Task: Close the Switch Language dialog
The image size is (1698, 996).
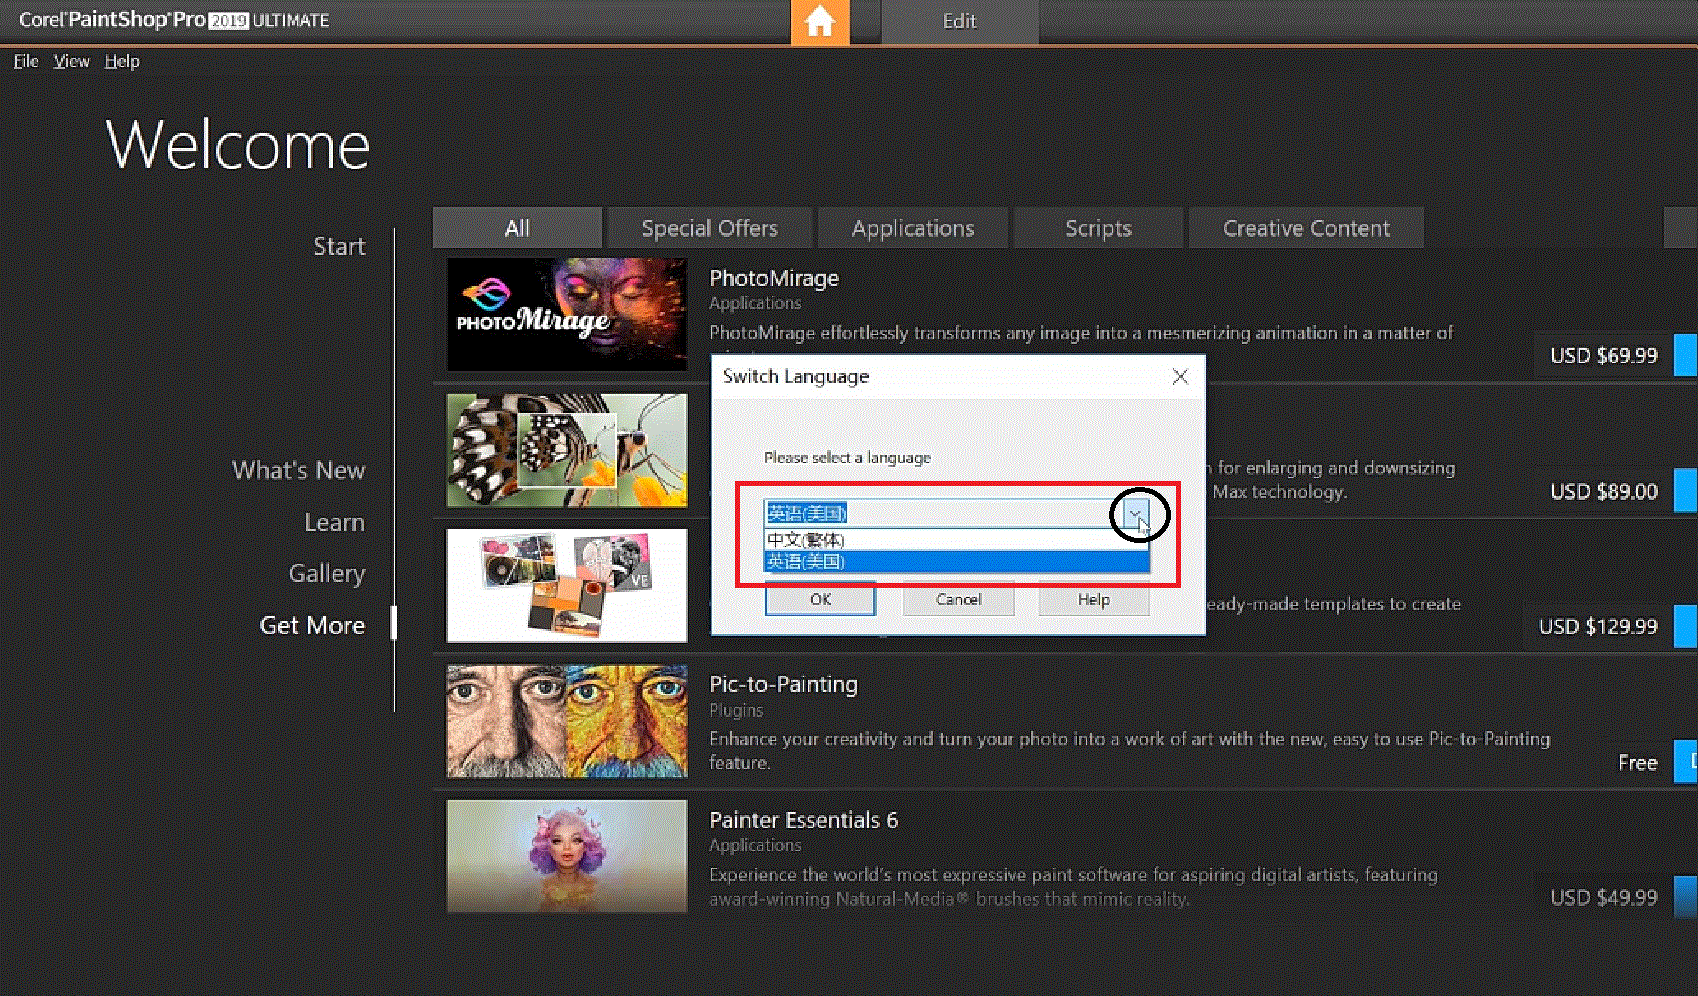Action: [x=1180, y=376]
